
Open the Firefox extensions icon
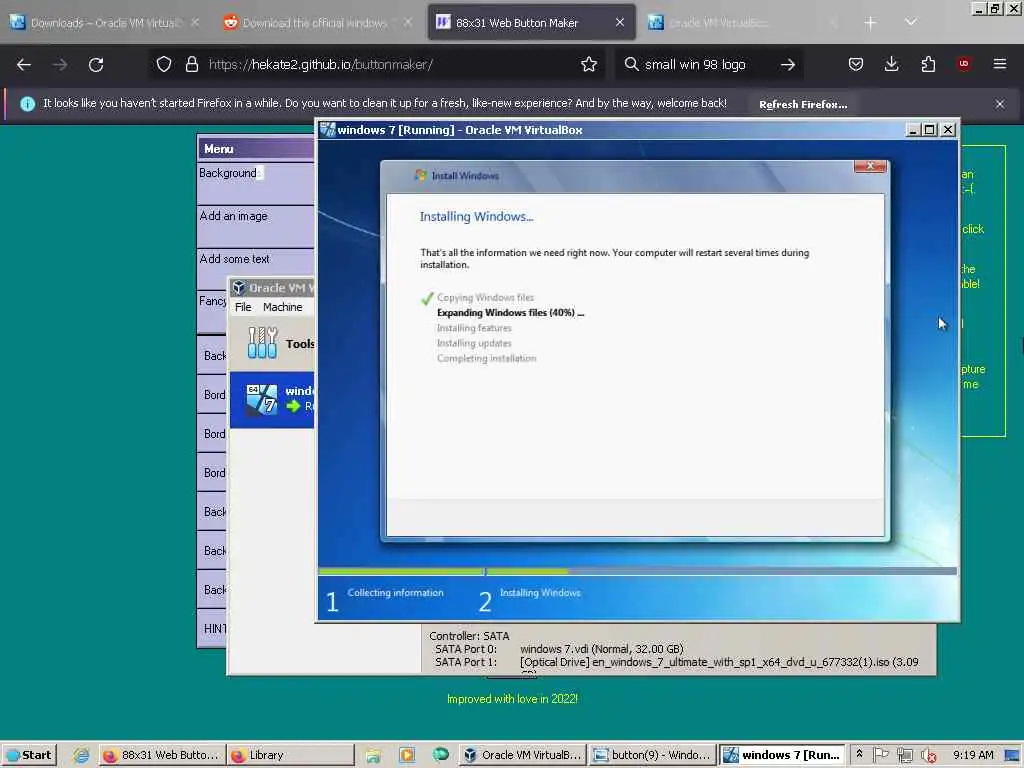(928, 64)
